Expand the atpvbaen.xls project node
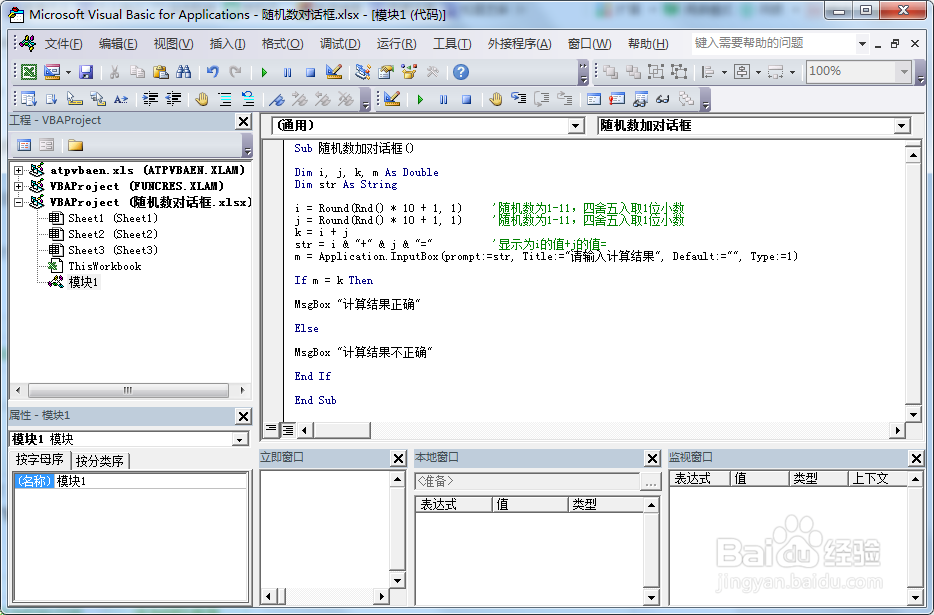This screenshot has width=934, height=615. (x=18, y=170)
